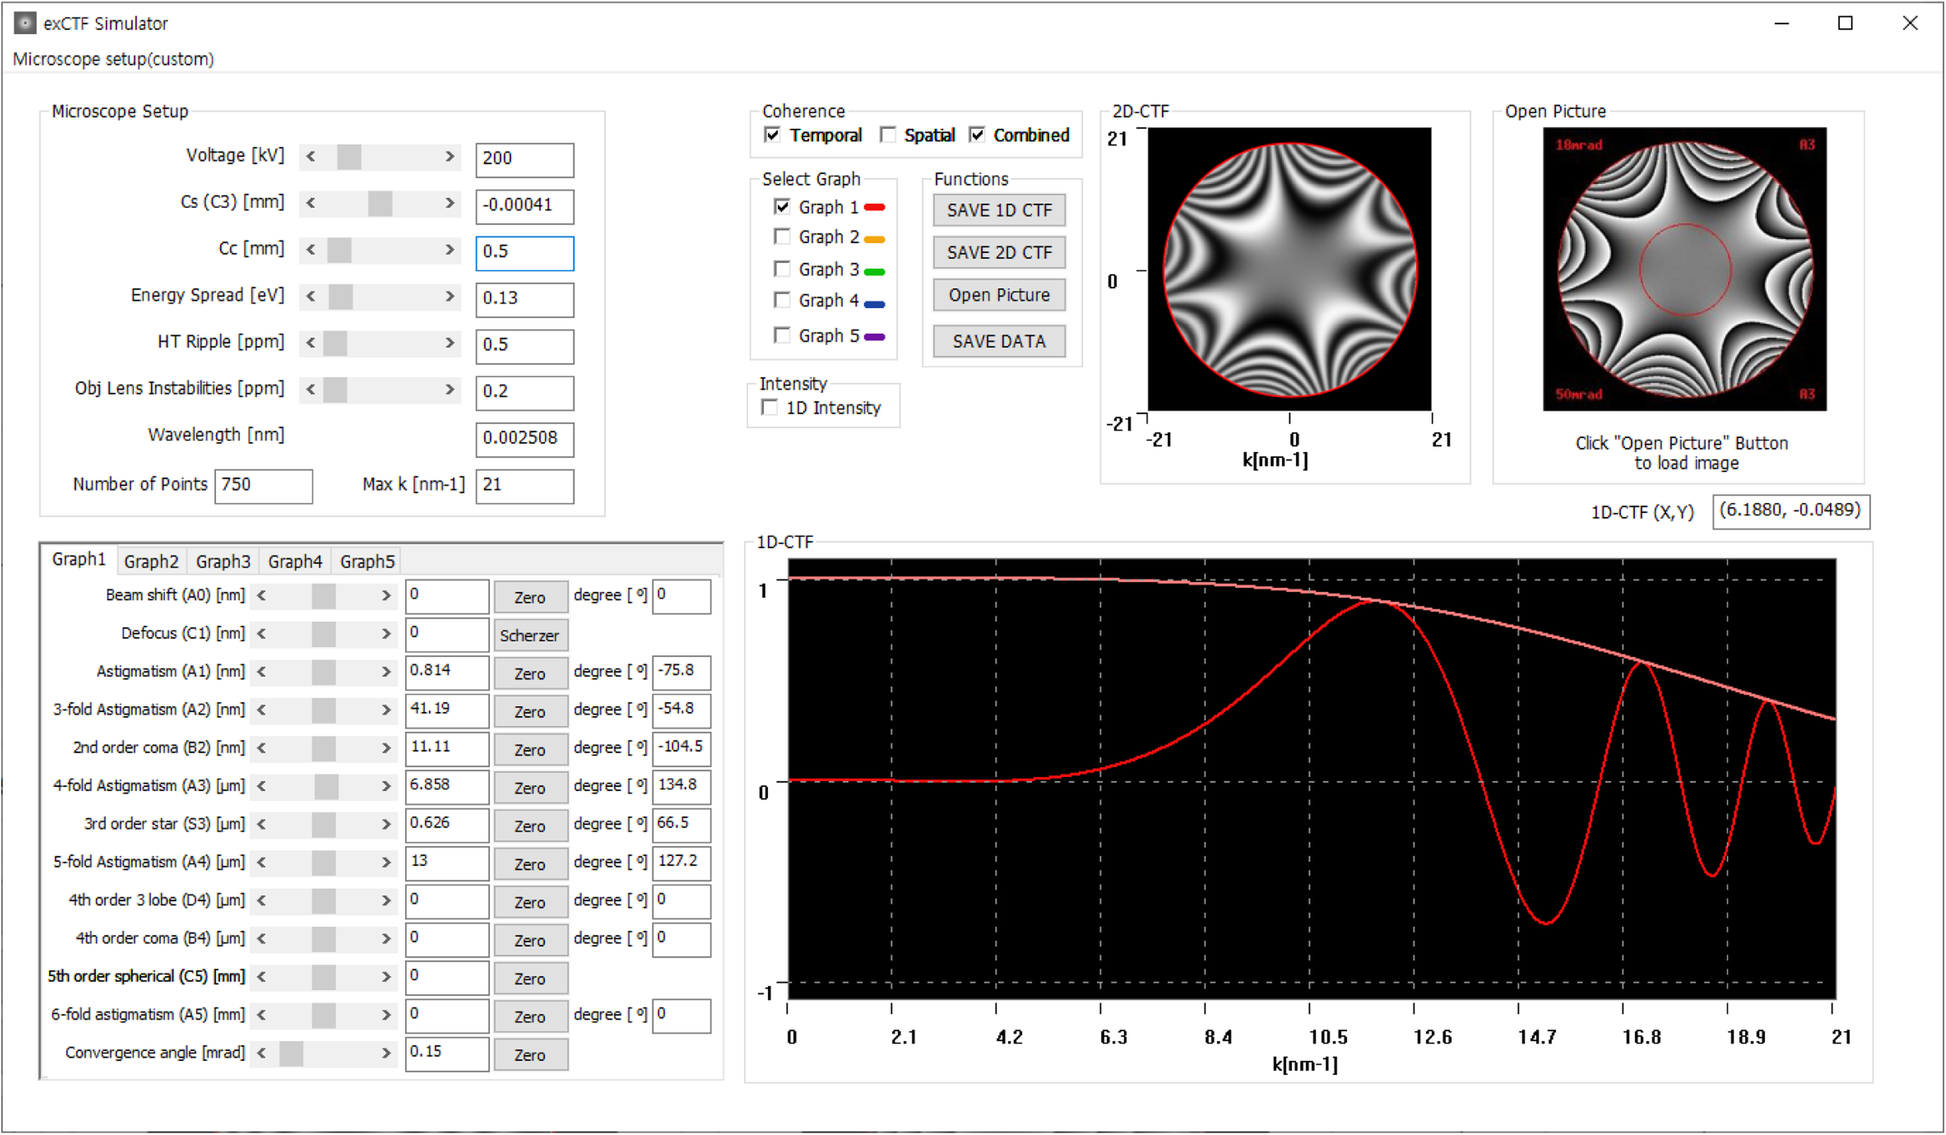
Task: Switch to the Graph1 tab
Action: 78,559
